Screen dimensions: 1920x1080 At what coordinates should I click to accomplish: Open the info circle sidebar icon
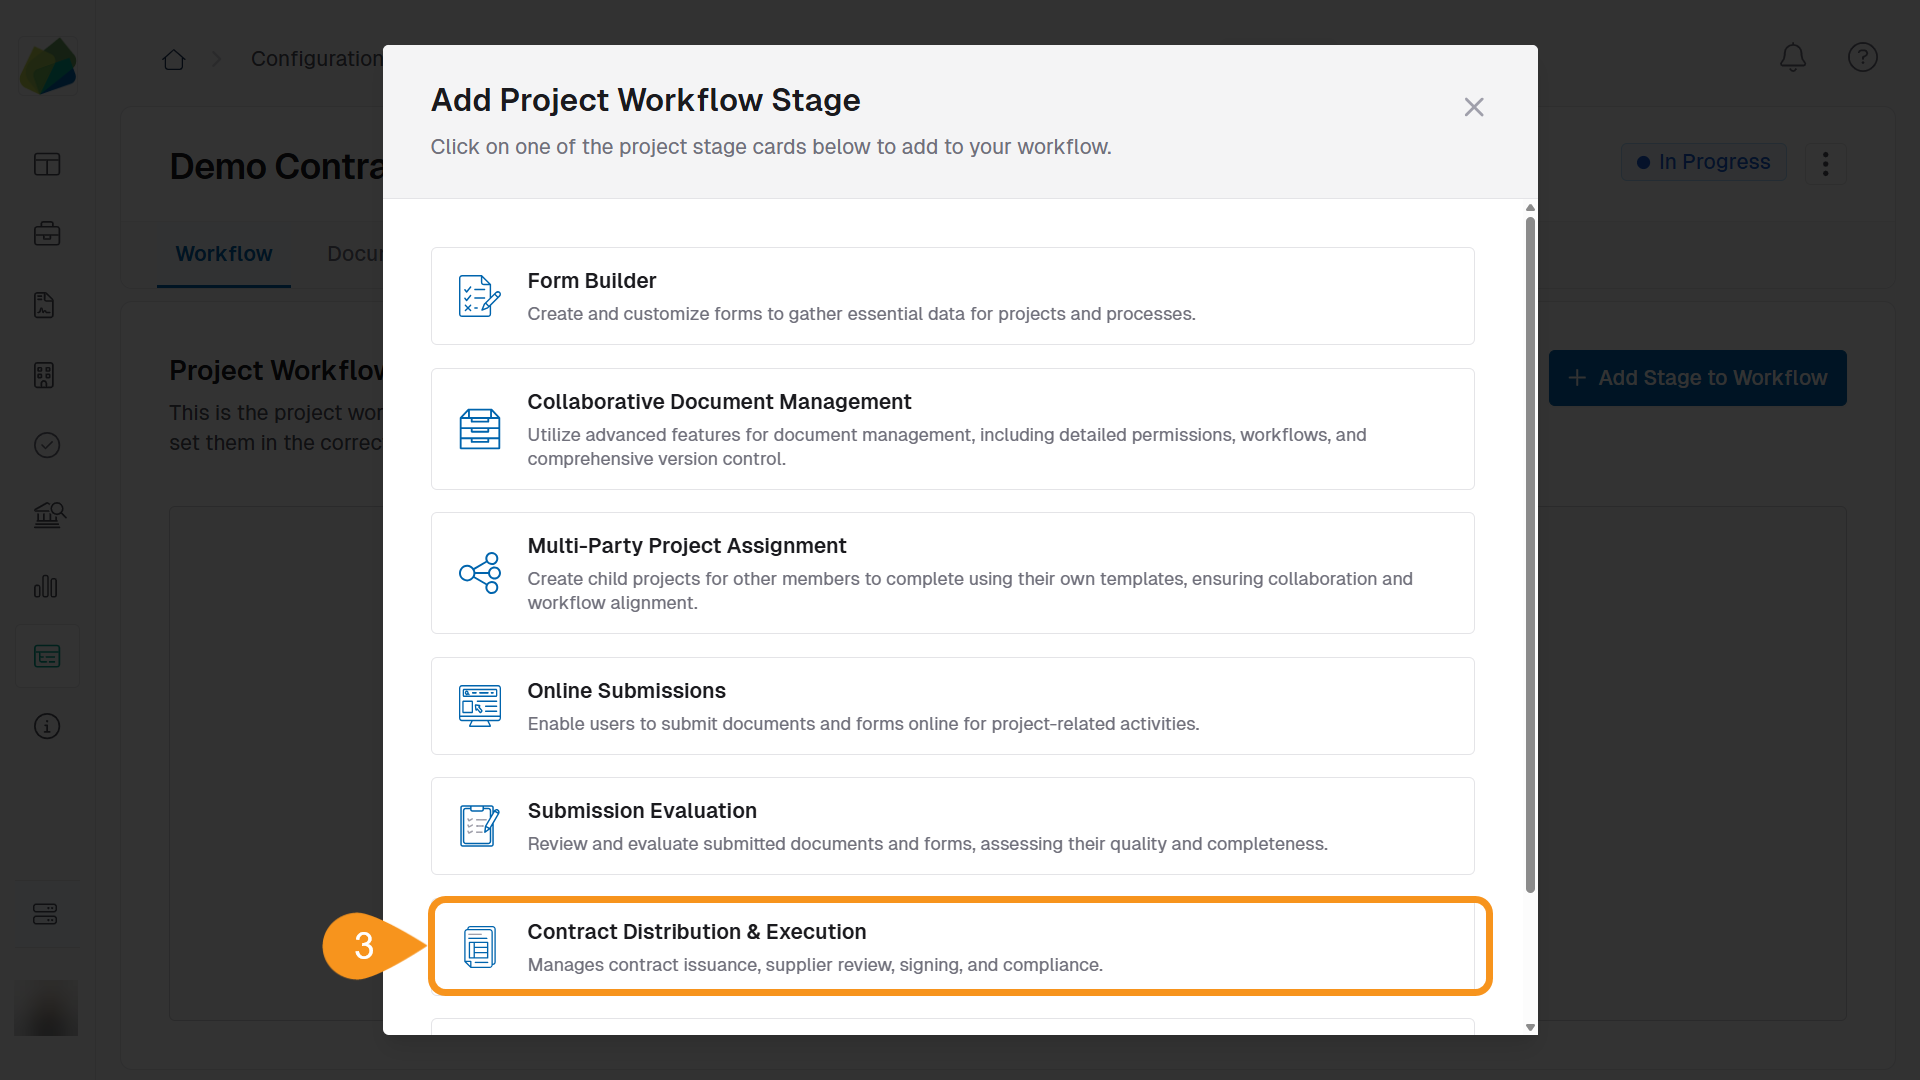pos(47,726)
